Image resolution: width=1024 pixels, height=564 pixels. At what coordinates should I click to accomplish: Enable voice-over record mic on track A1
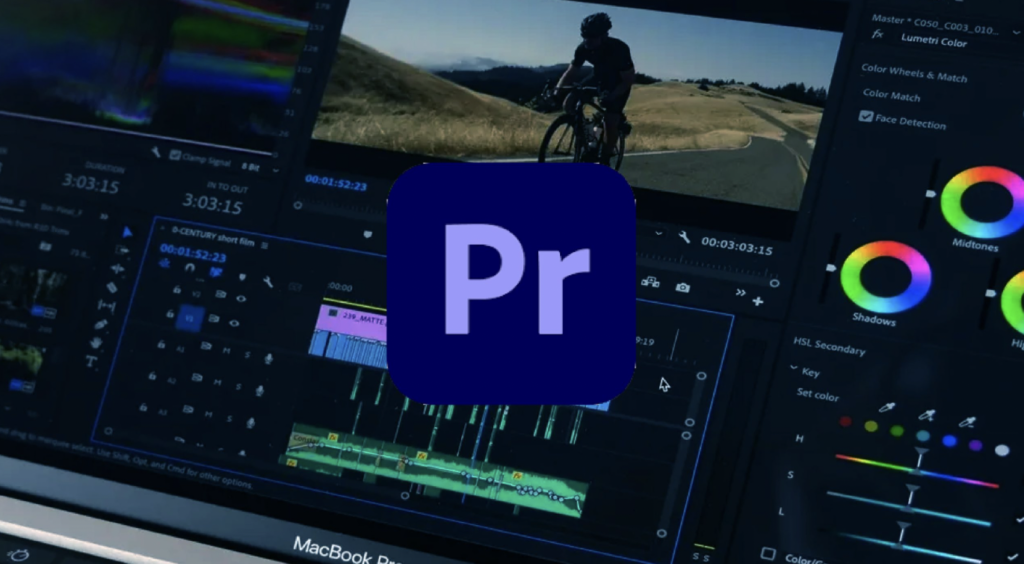tap(268, 358)
